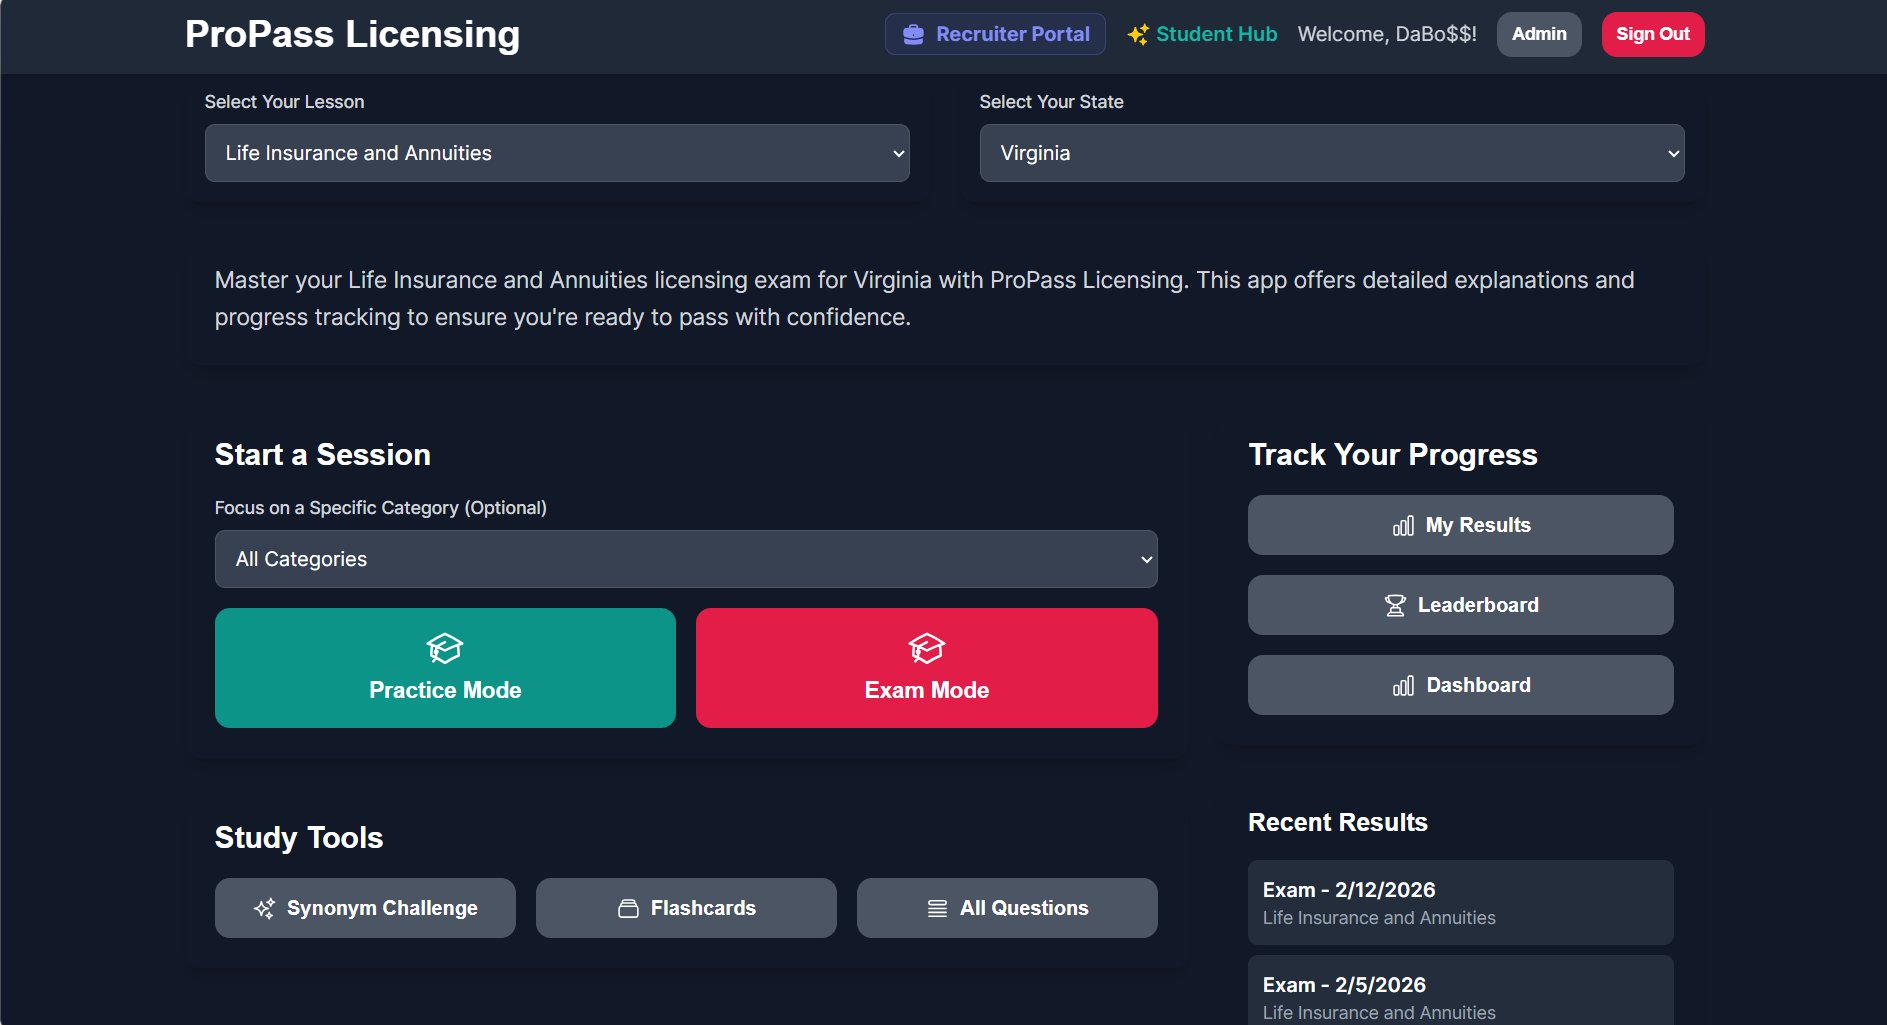Click the Track Your Progress heading
This screenshot has width=1887, height=1025.
click(1393, 455)
